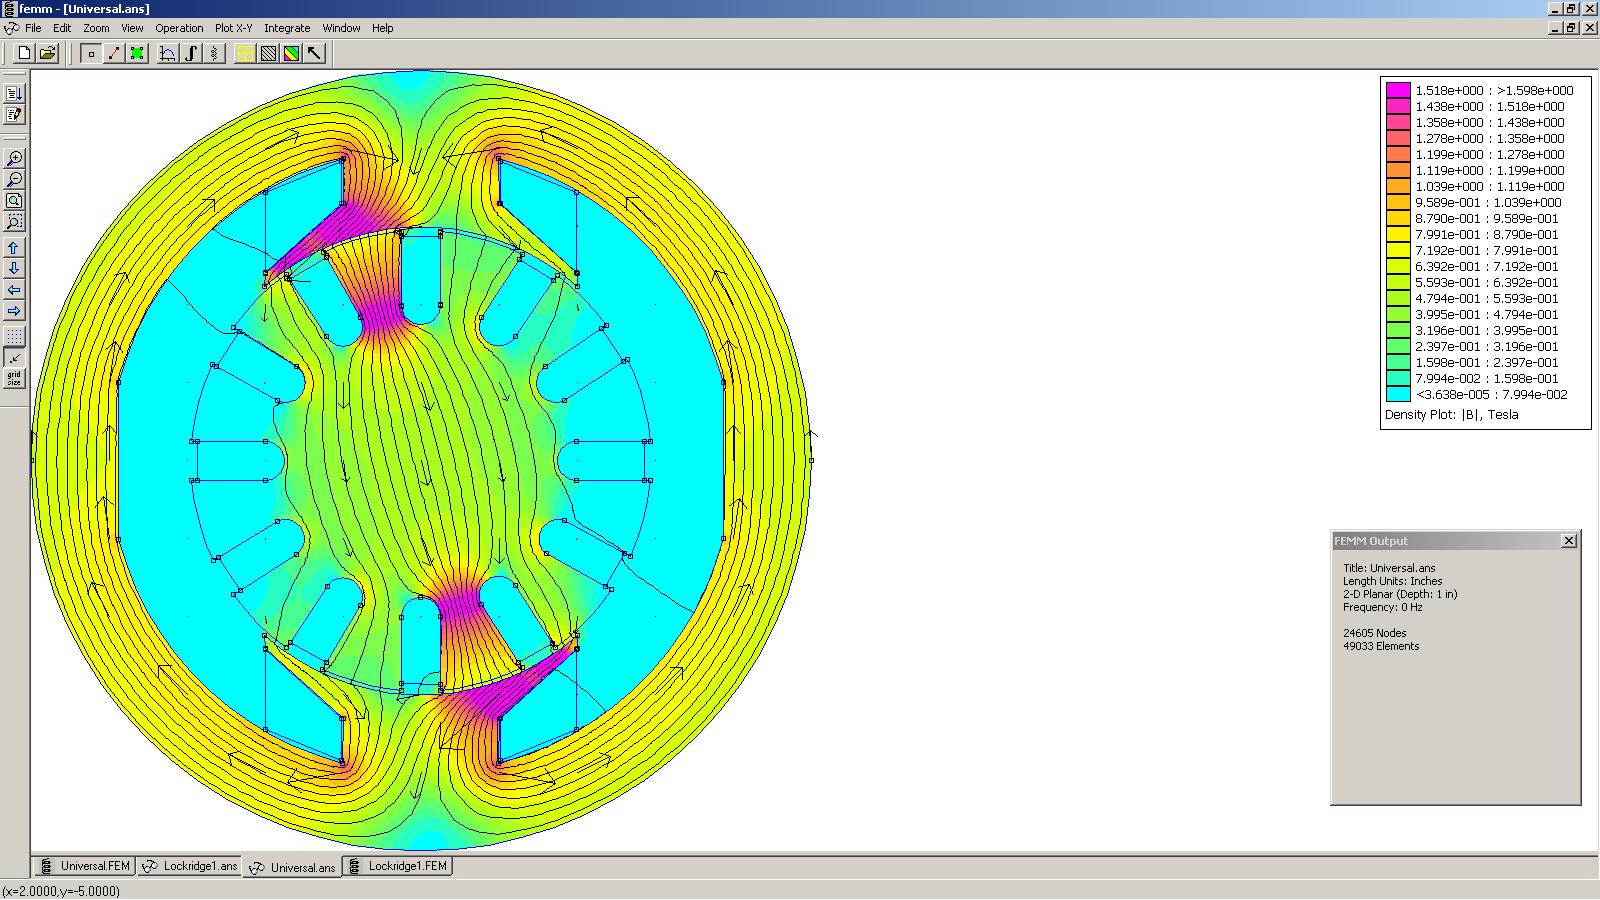Image resolution: width=1600 pixels, height=900 pixels.
Task: Select the Contours (red line) mode icon
Action: pos(114,54)
